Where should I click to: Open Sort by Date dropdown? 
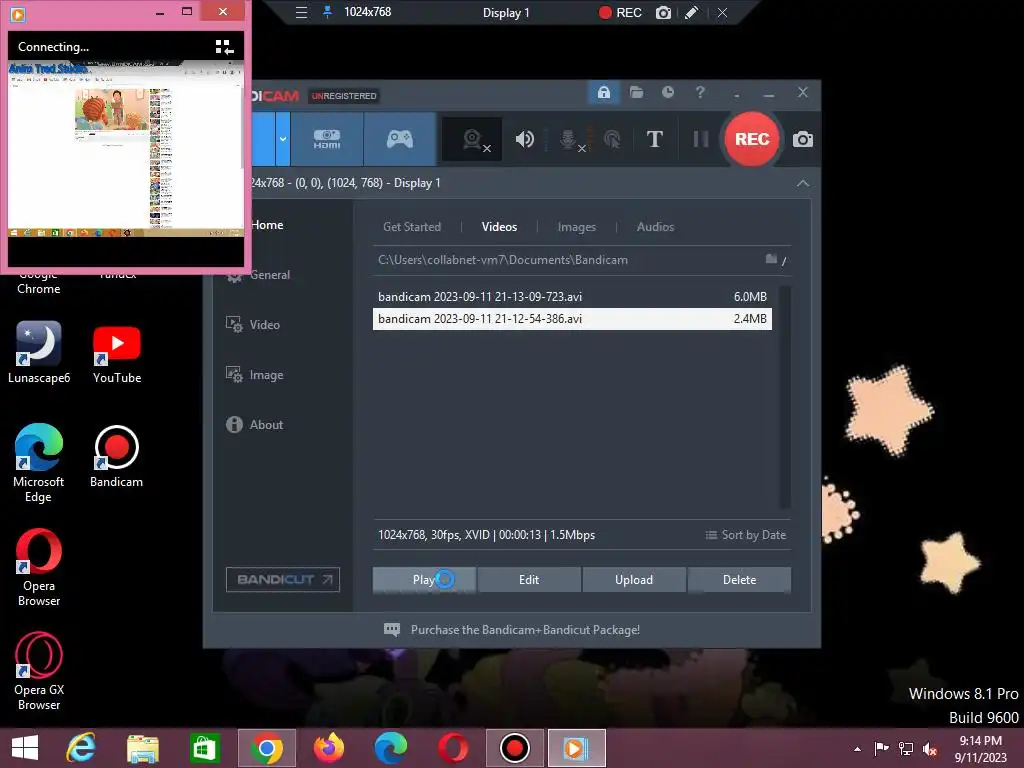click(745, 535)
